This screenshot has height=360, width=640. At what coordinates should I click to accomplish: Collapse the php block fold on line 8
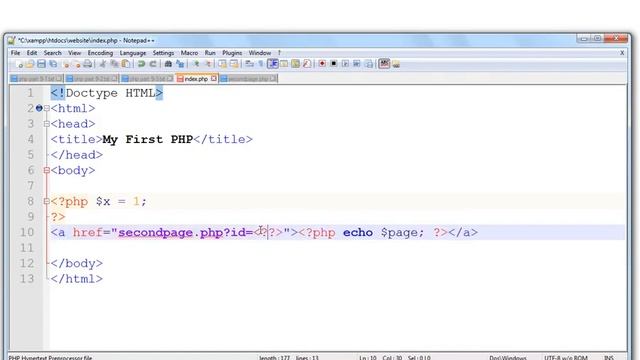point(47,201)
